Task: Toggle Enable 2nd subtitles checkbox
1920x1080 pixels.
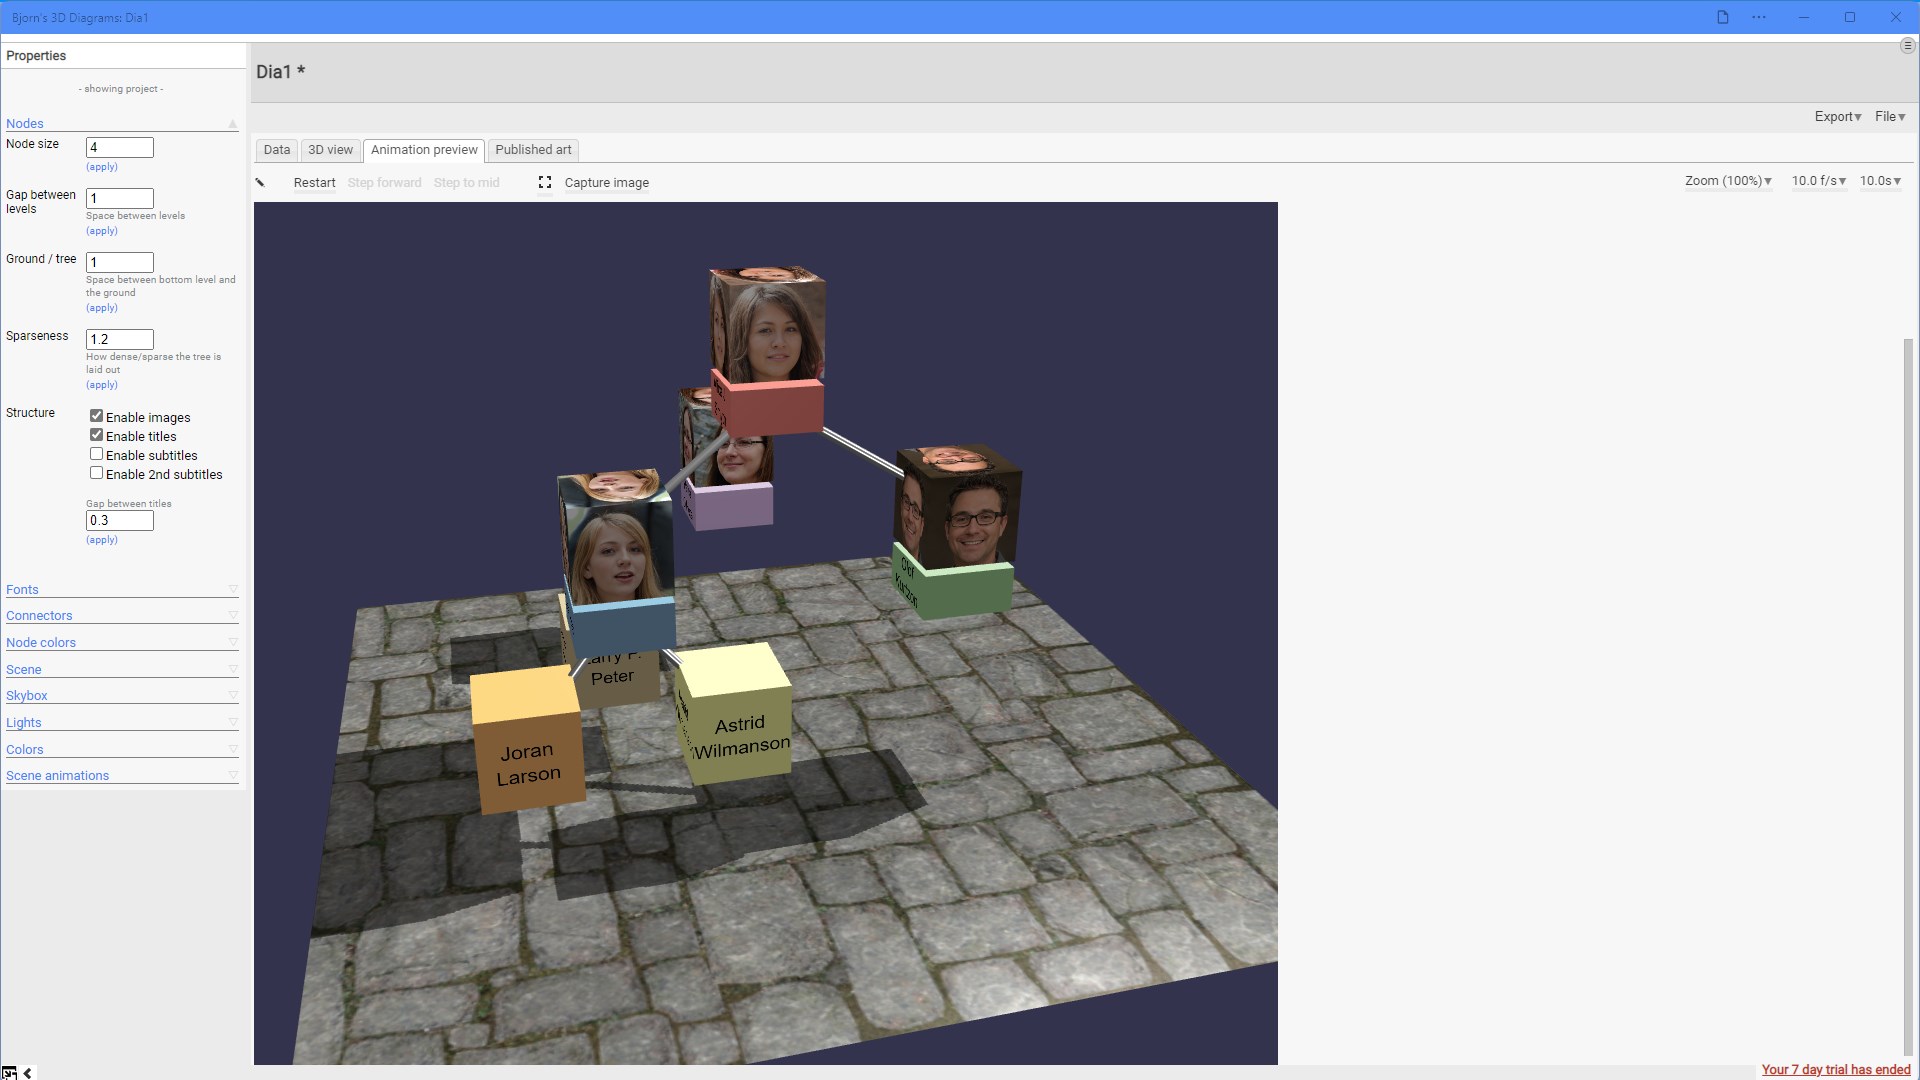Action: [x=97, y=473]
